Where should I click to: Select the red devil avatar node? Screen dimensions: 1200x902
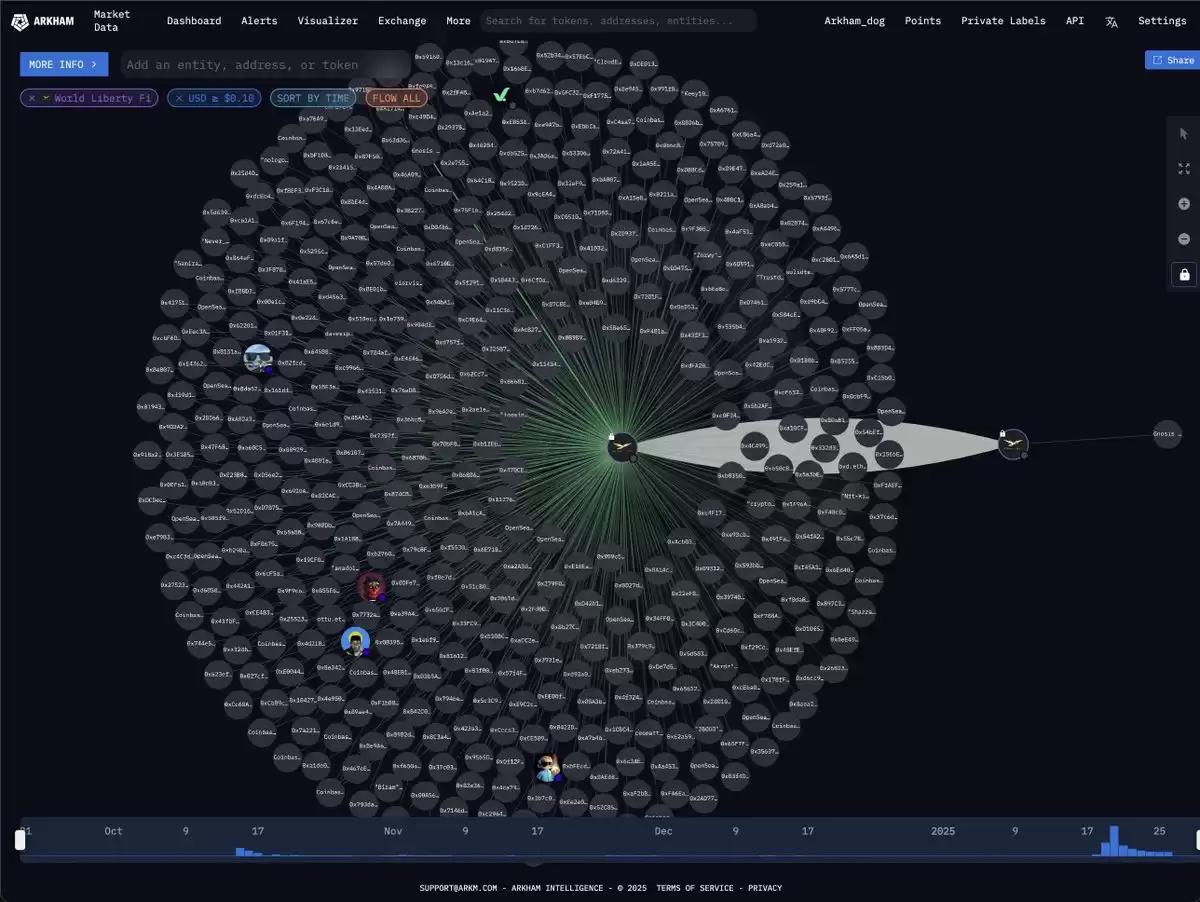(372, 586)
